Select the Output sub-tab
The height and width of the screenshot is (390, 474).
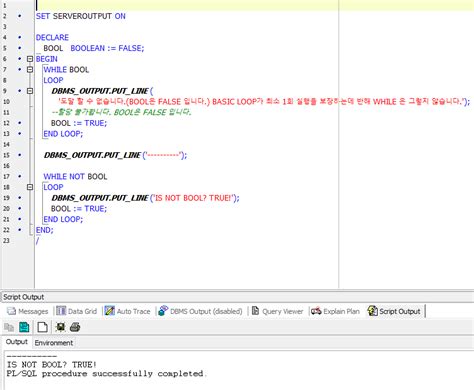[x=17, y=342]
